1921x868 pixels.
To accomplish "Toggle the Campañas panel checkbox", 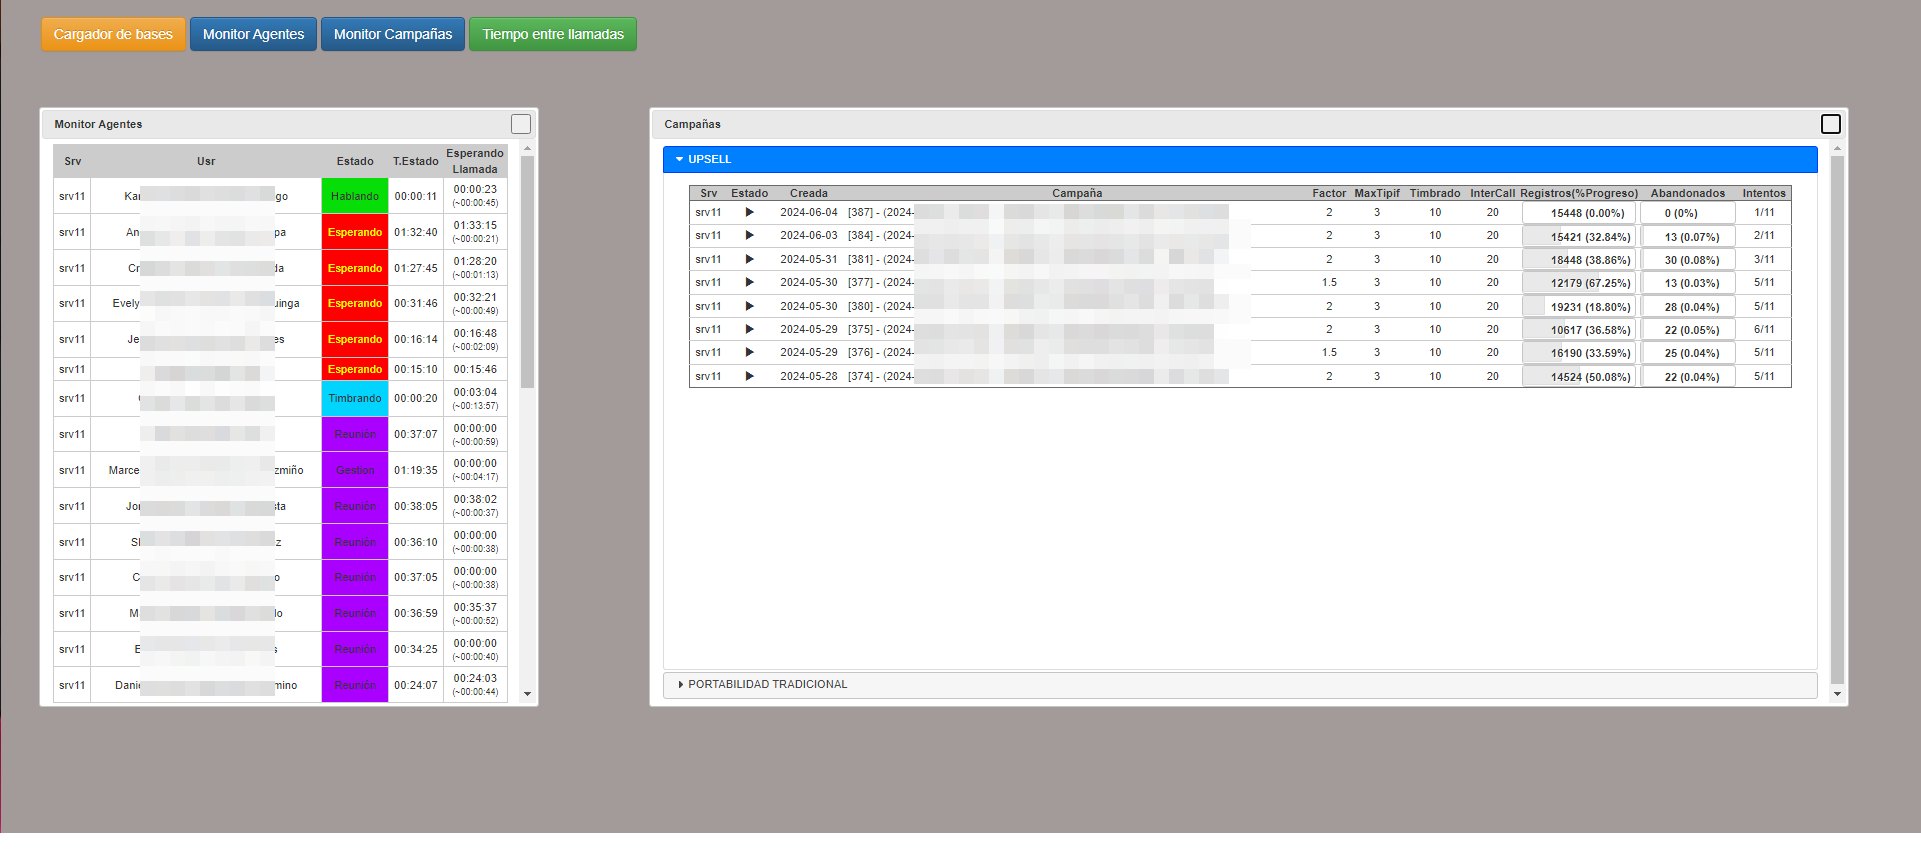I will coord(1830,124).
